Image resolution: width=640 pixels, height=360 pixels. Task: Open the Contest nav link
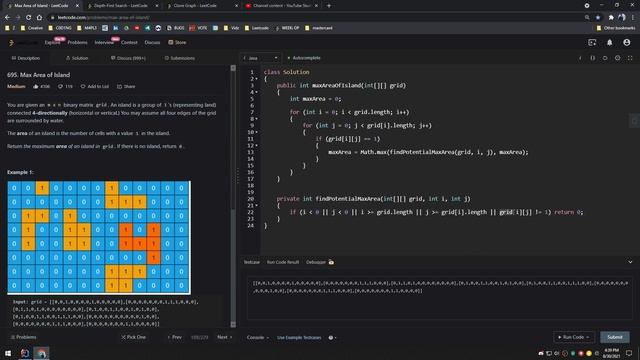pos(129,42)
